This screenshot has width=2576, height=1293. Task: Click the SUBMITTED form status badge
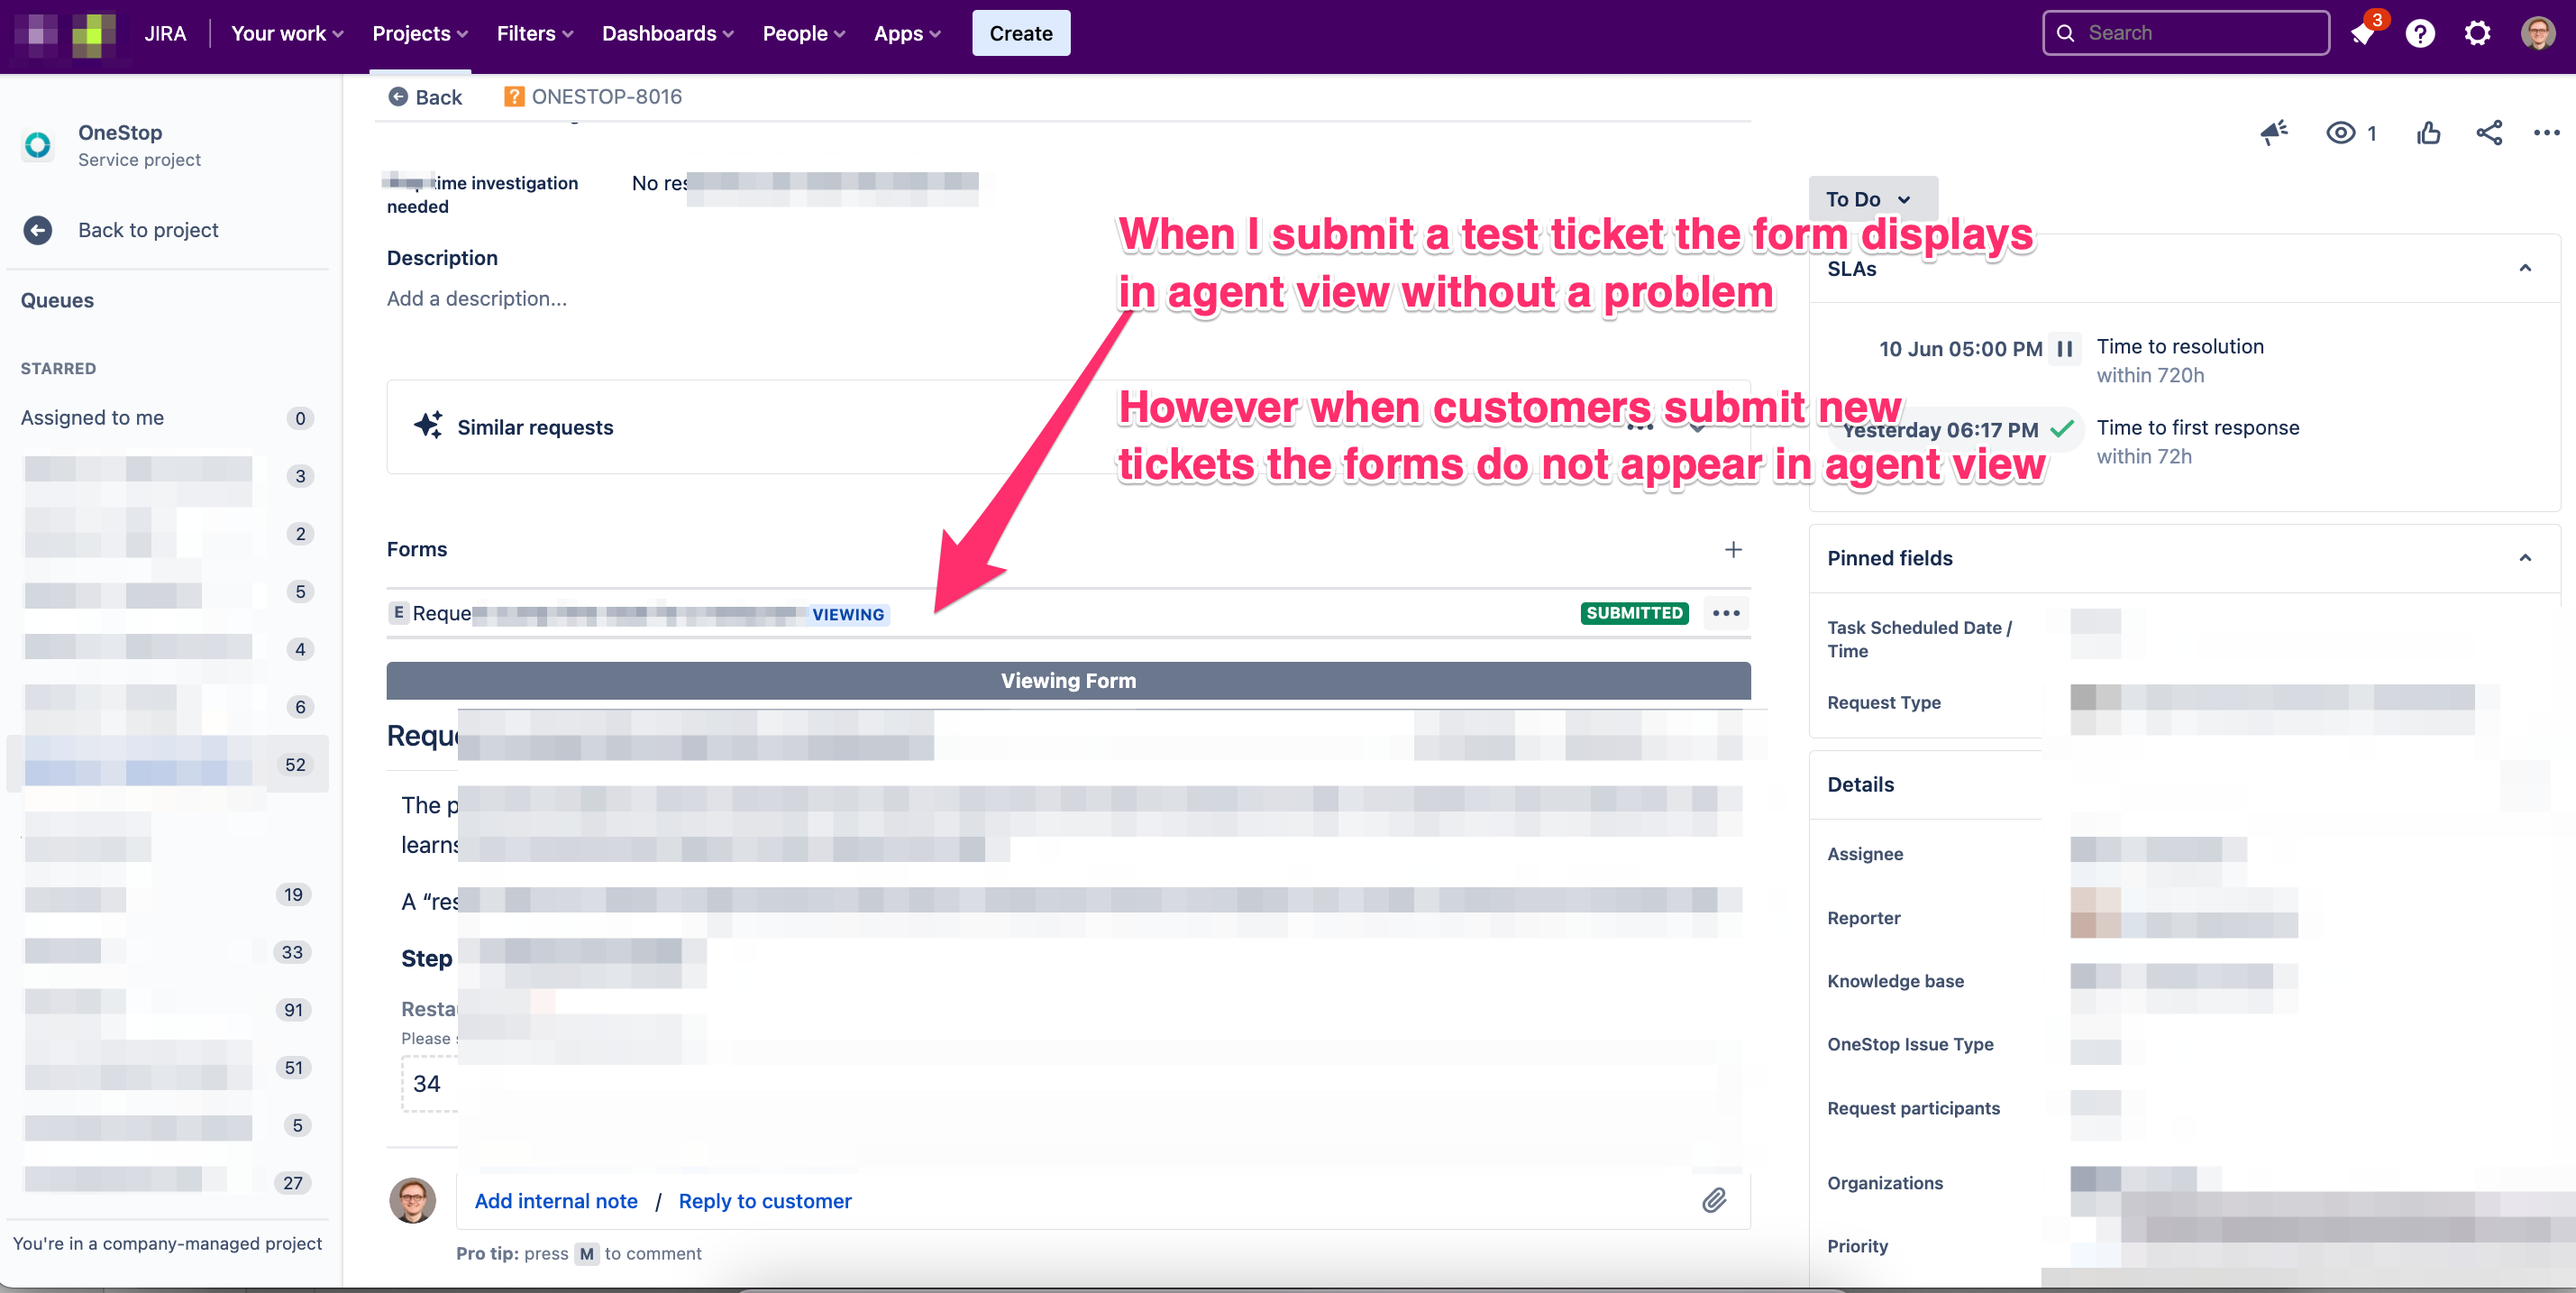[1634, 613]
